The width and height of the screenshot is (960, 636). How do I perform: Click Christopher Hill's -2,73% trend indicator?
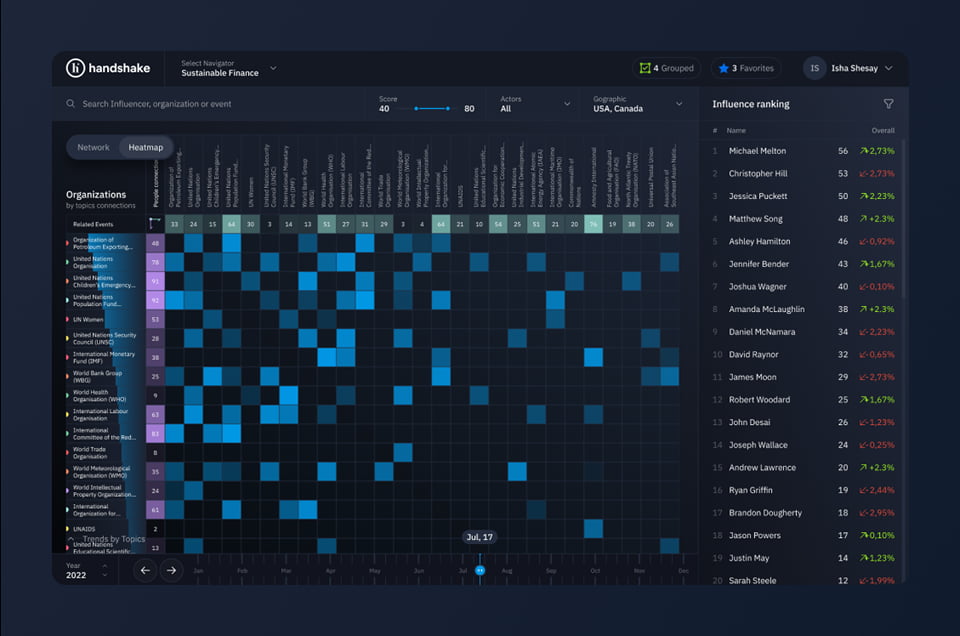pyautogui.click(x=877, y=173)
